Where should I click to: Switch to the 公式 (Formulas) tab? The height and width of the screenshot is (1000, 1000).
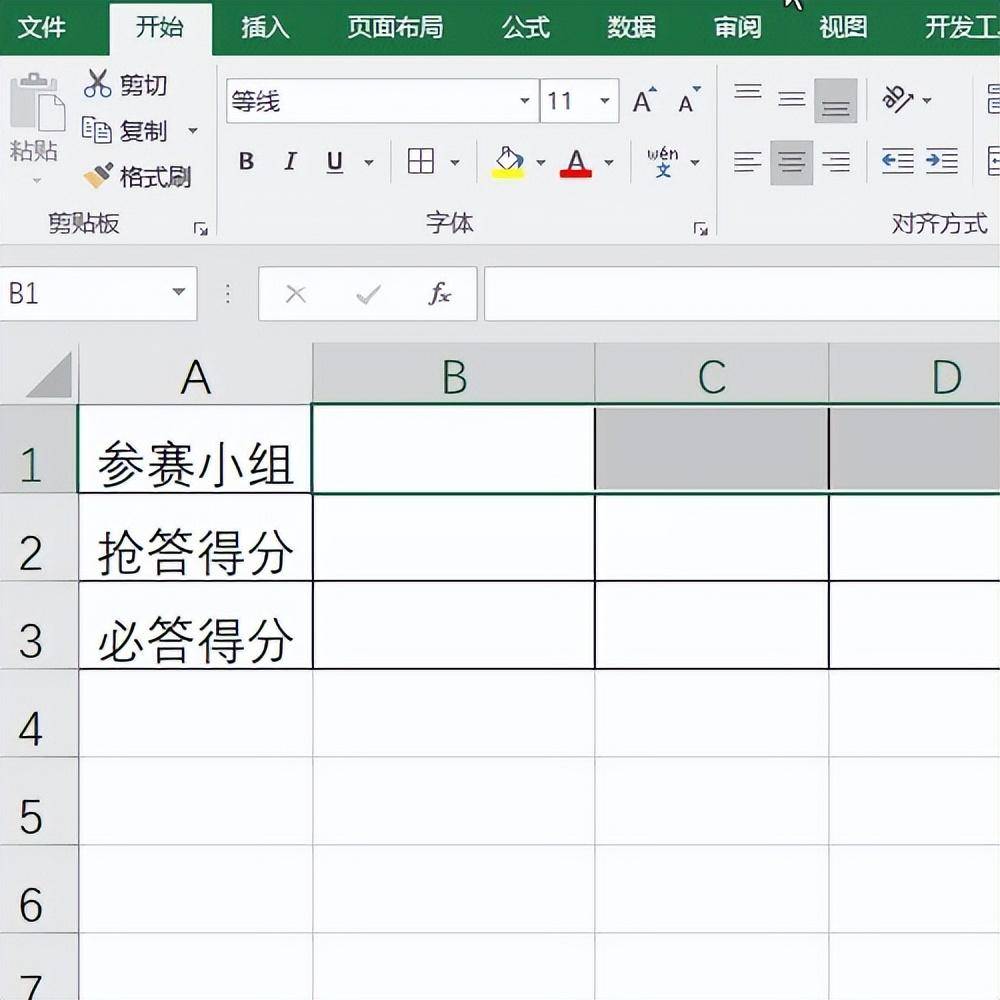point(526,27)
